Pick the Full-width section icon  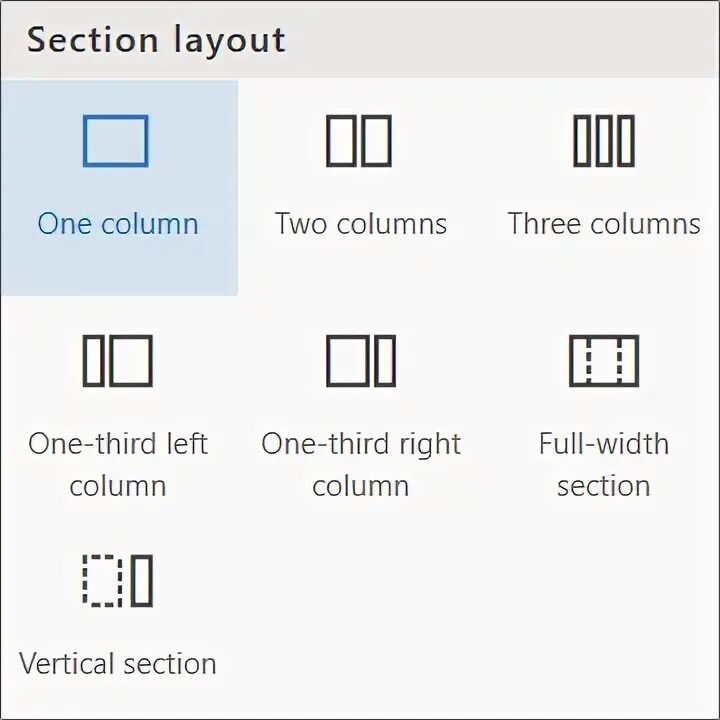[x=603, y=361]
